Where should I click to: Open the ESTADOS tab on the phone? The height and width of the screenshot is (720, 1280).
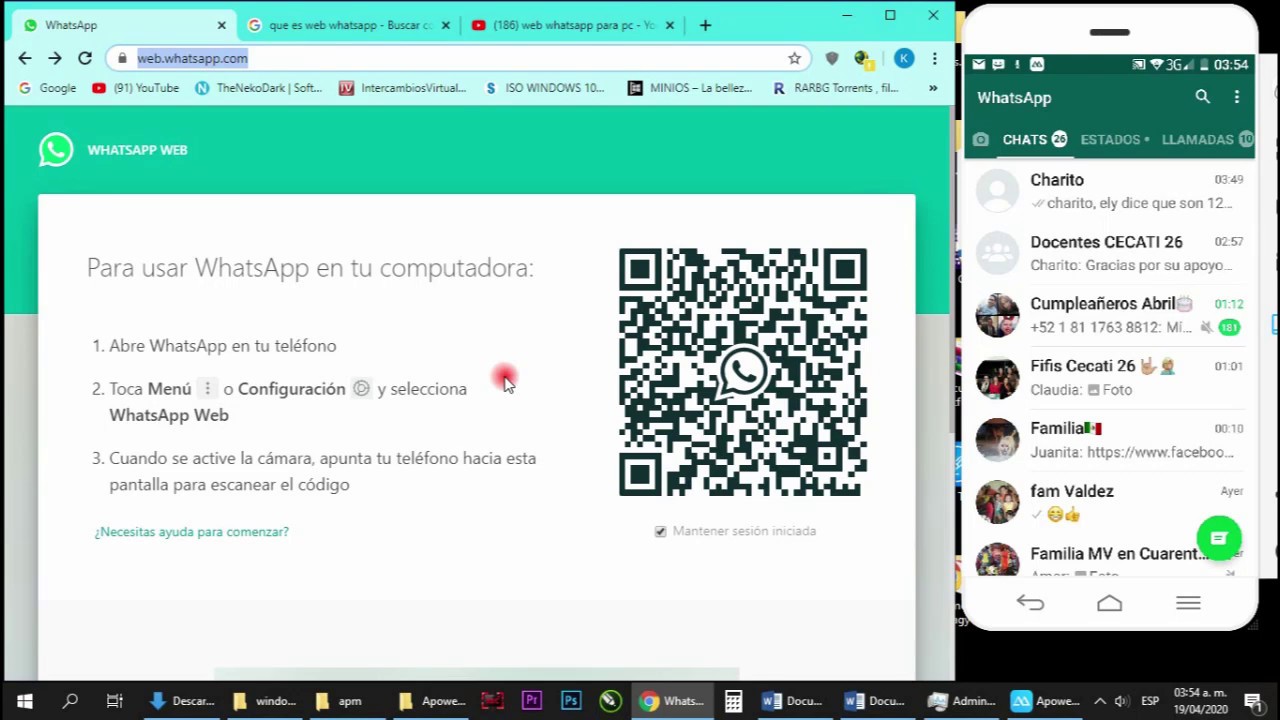click(x=1114, y=140)
